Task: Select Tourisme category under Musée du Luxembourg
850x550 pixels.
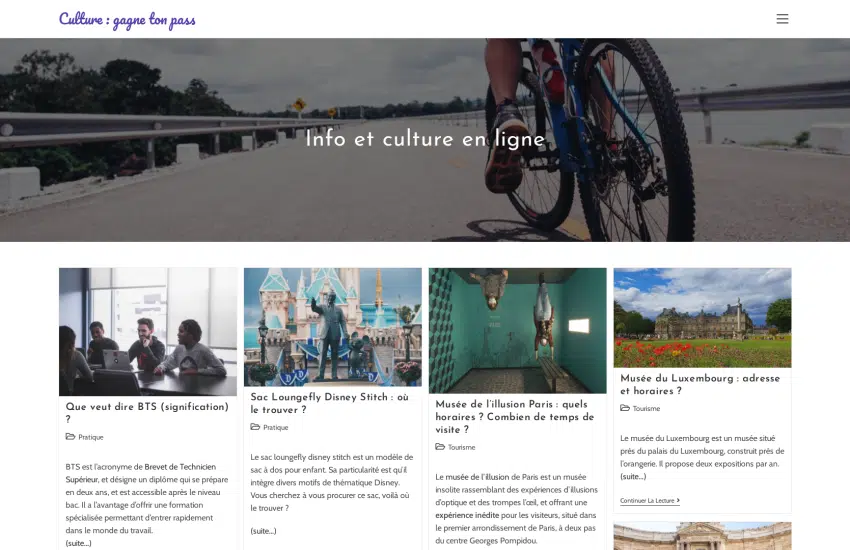Action: point(646,409)
